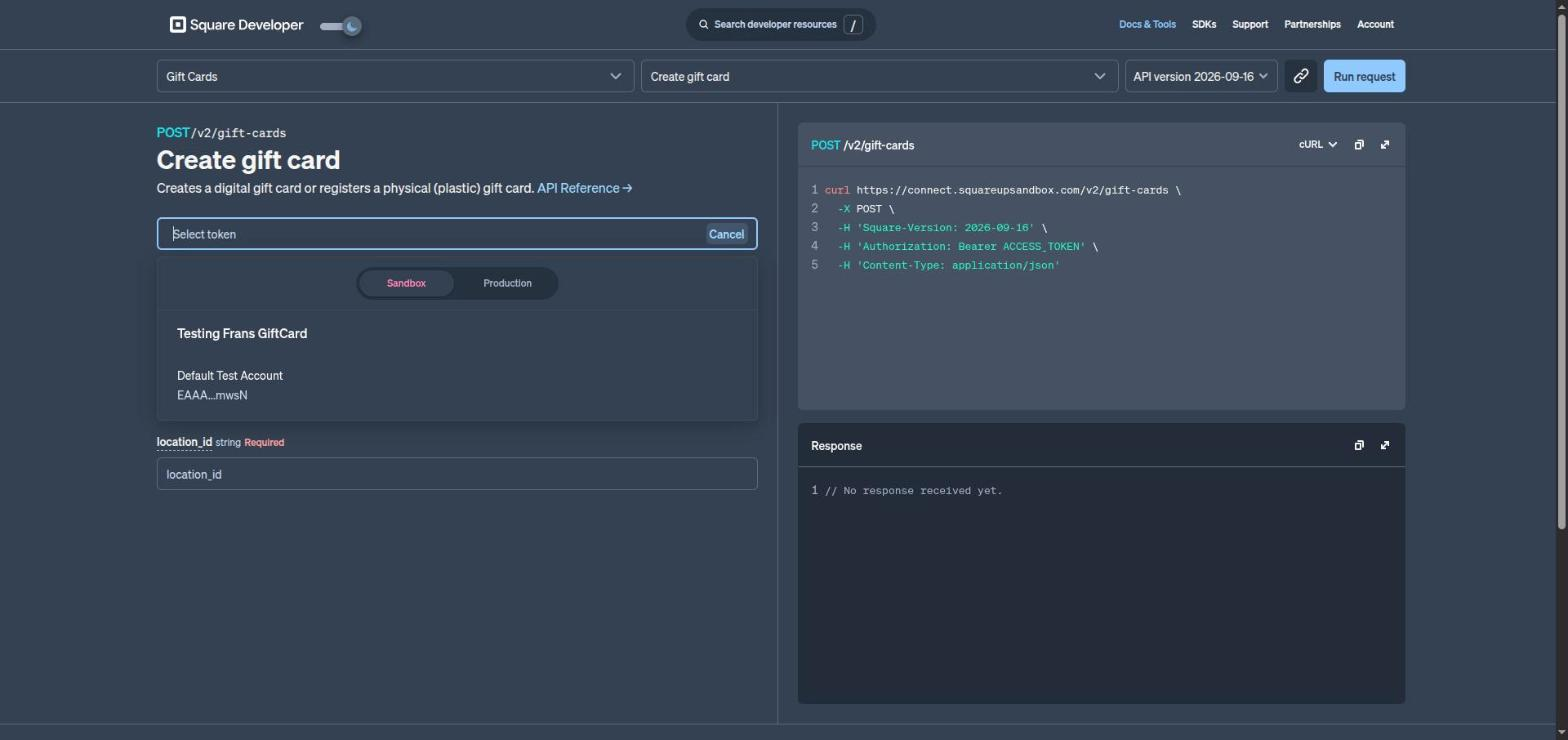Click the Square Developer logo icon
This screenshot has width=1568, height=740.
(177, 25)
